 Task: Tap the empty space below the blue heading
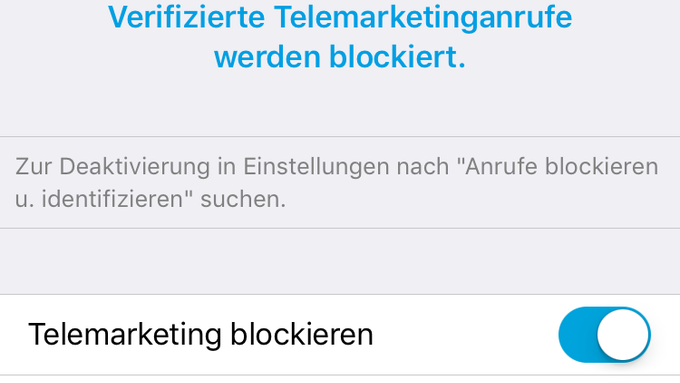coord(340,104)
